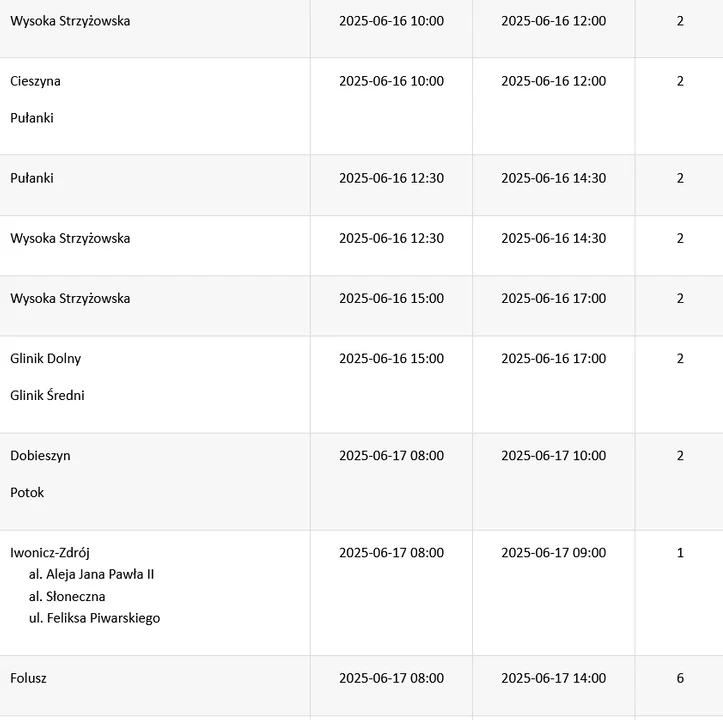Select Iwonicz-Zdrój town entry
The height and width of the screenshot is (720, 723).
click(50, 553)
